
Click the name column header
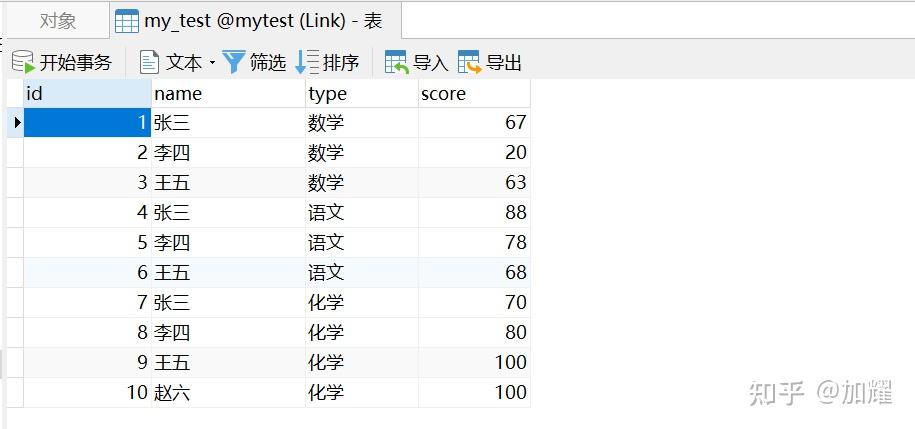(228, 93)
